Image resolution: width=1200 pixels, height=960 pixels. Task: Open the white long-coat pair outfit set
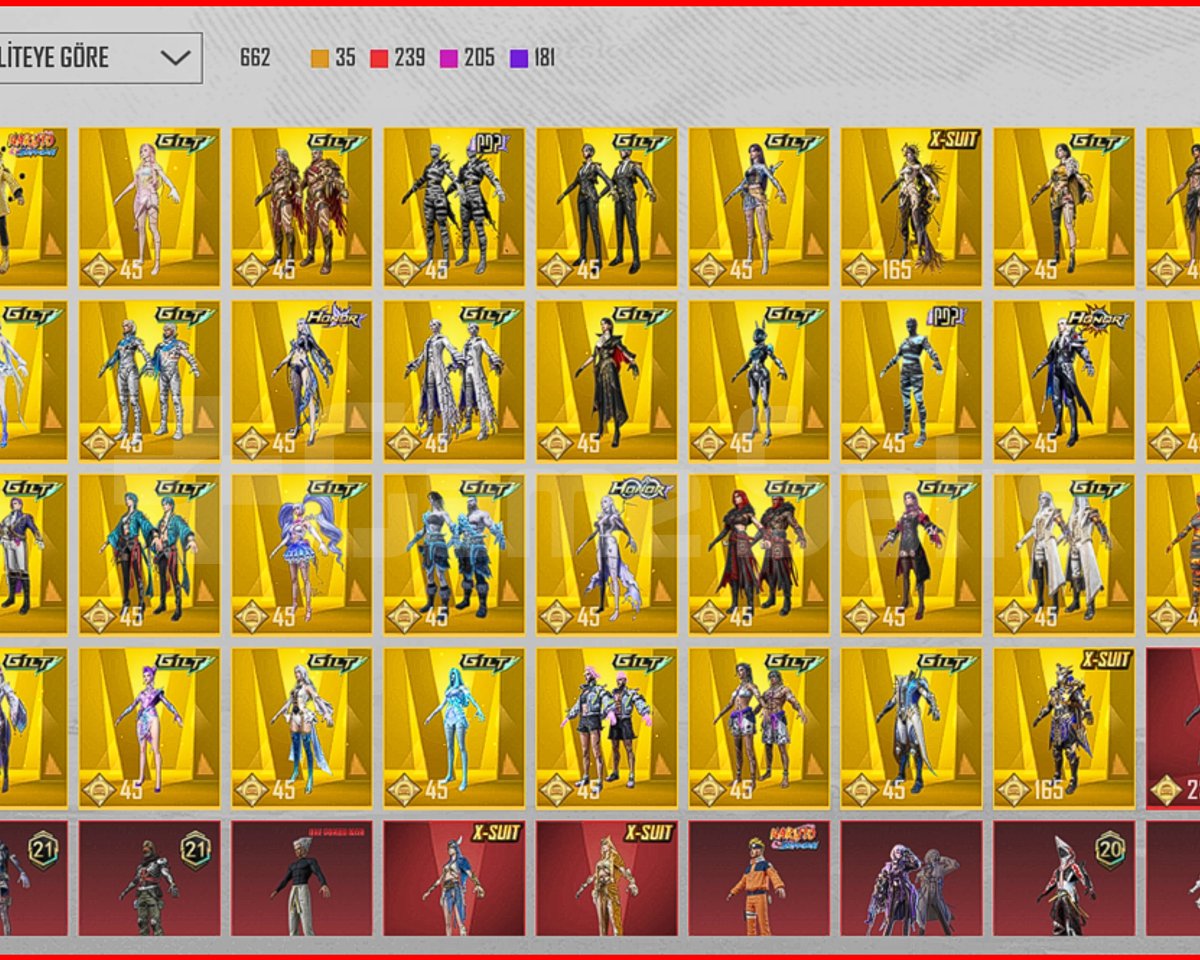pyautogui.click(x=454, y=381)
